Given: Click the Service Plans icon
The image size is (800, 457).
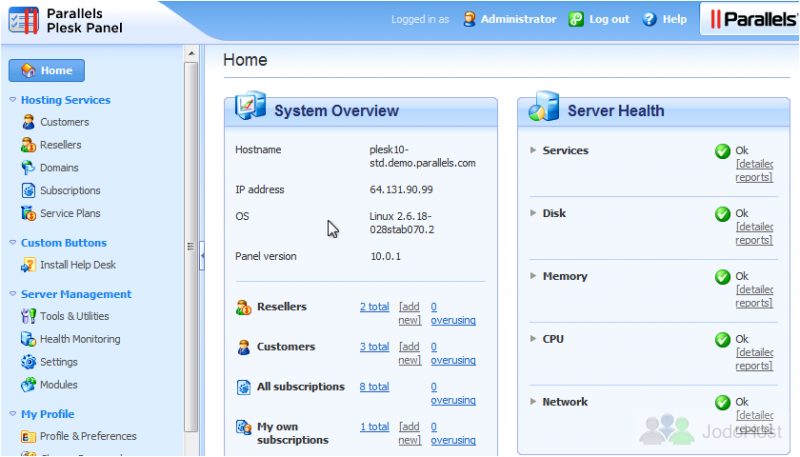Looking at the screenshot, I should pos(29,213).
